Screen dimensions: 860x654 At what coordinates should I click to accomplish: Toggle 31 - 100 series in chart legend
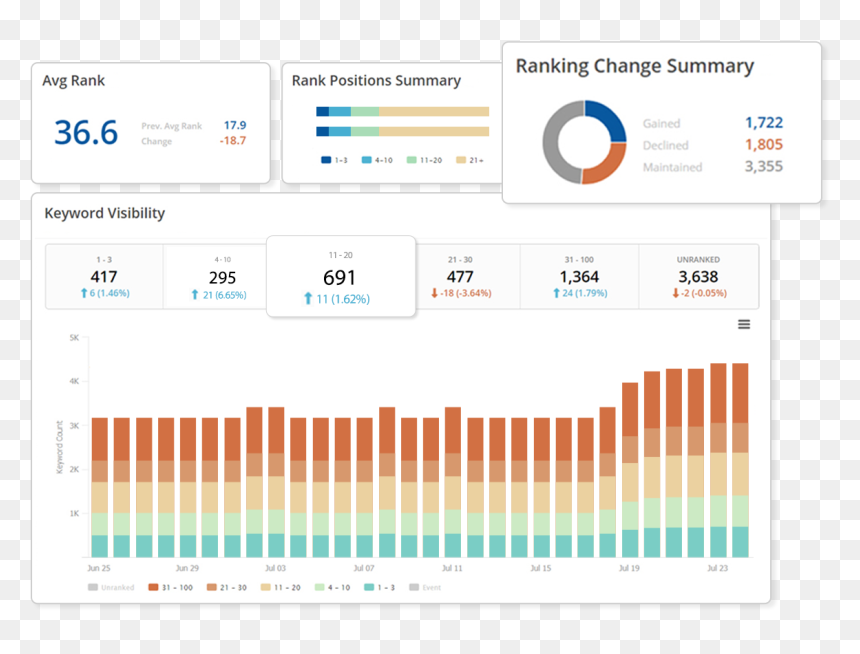171,587
